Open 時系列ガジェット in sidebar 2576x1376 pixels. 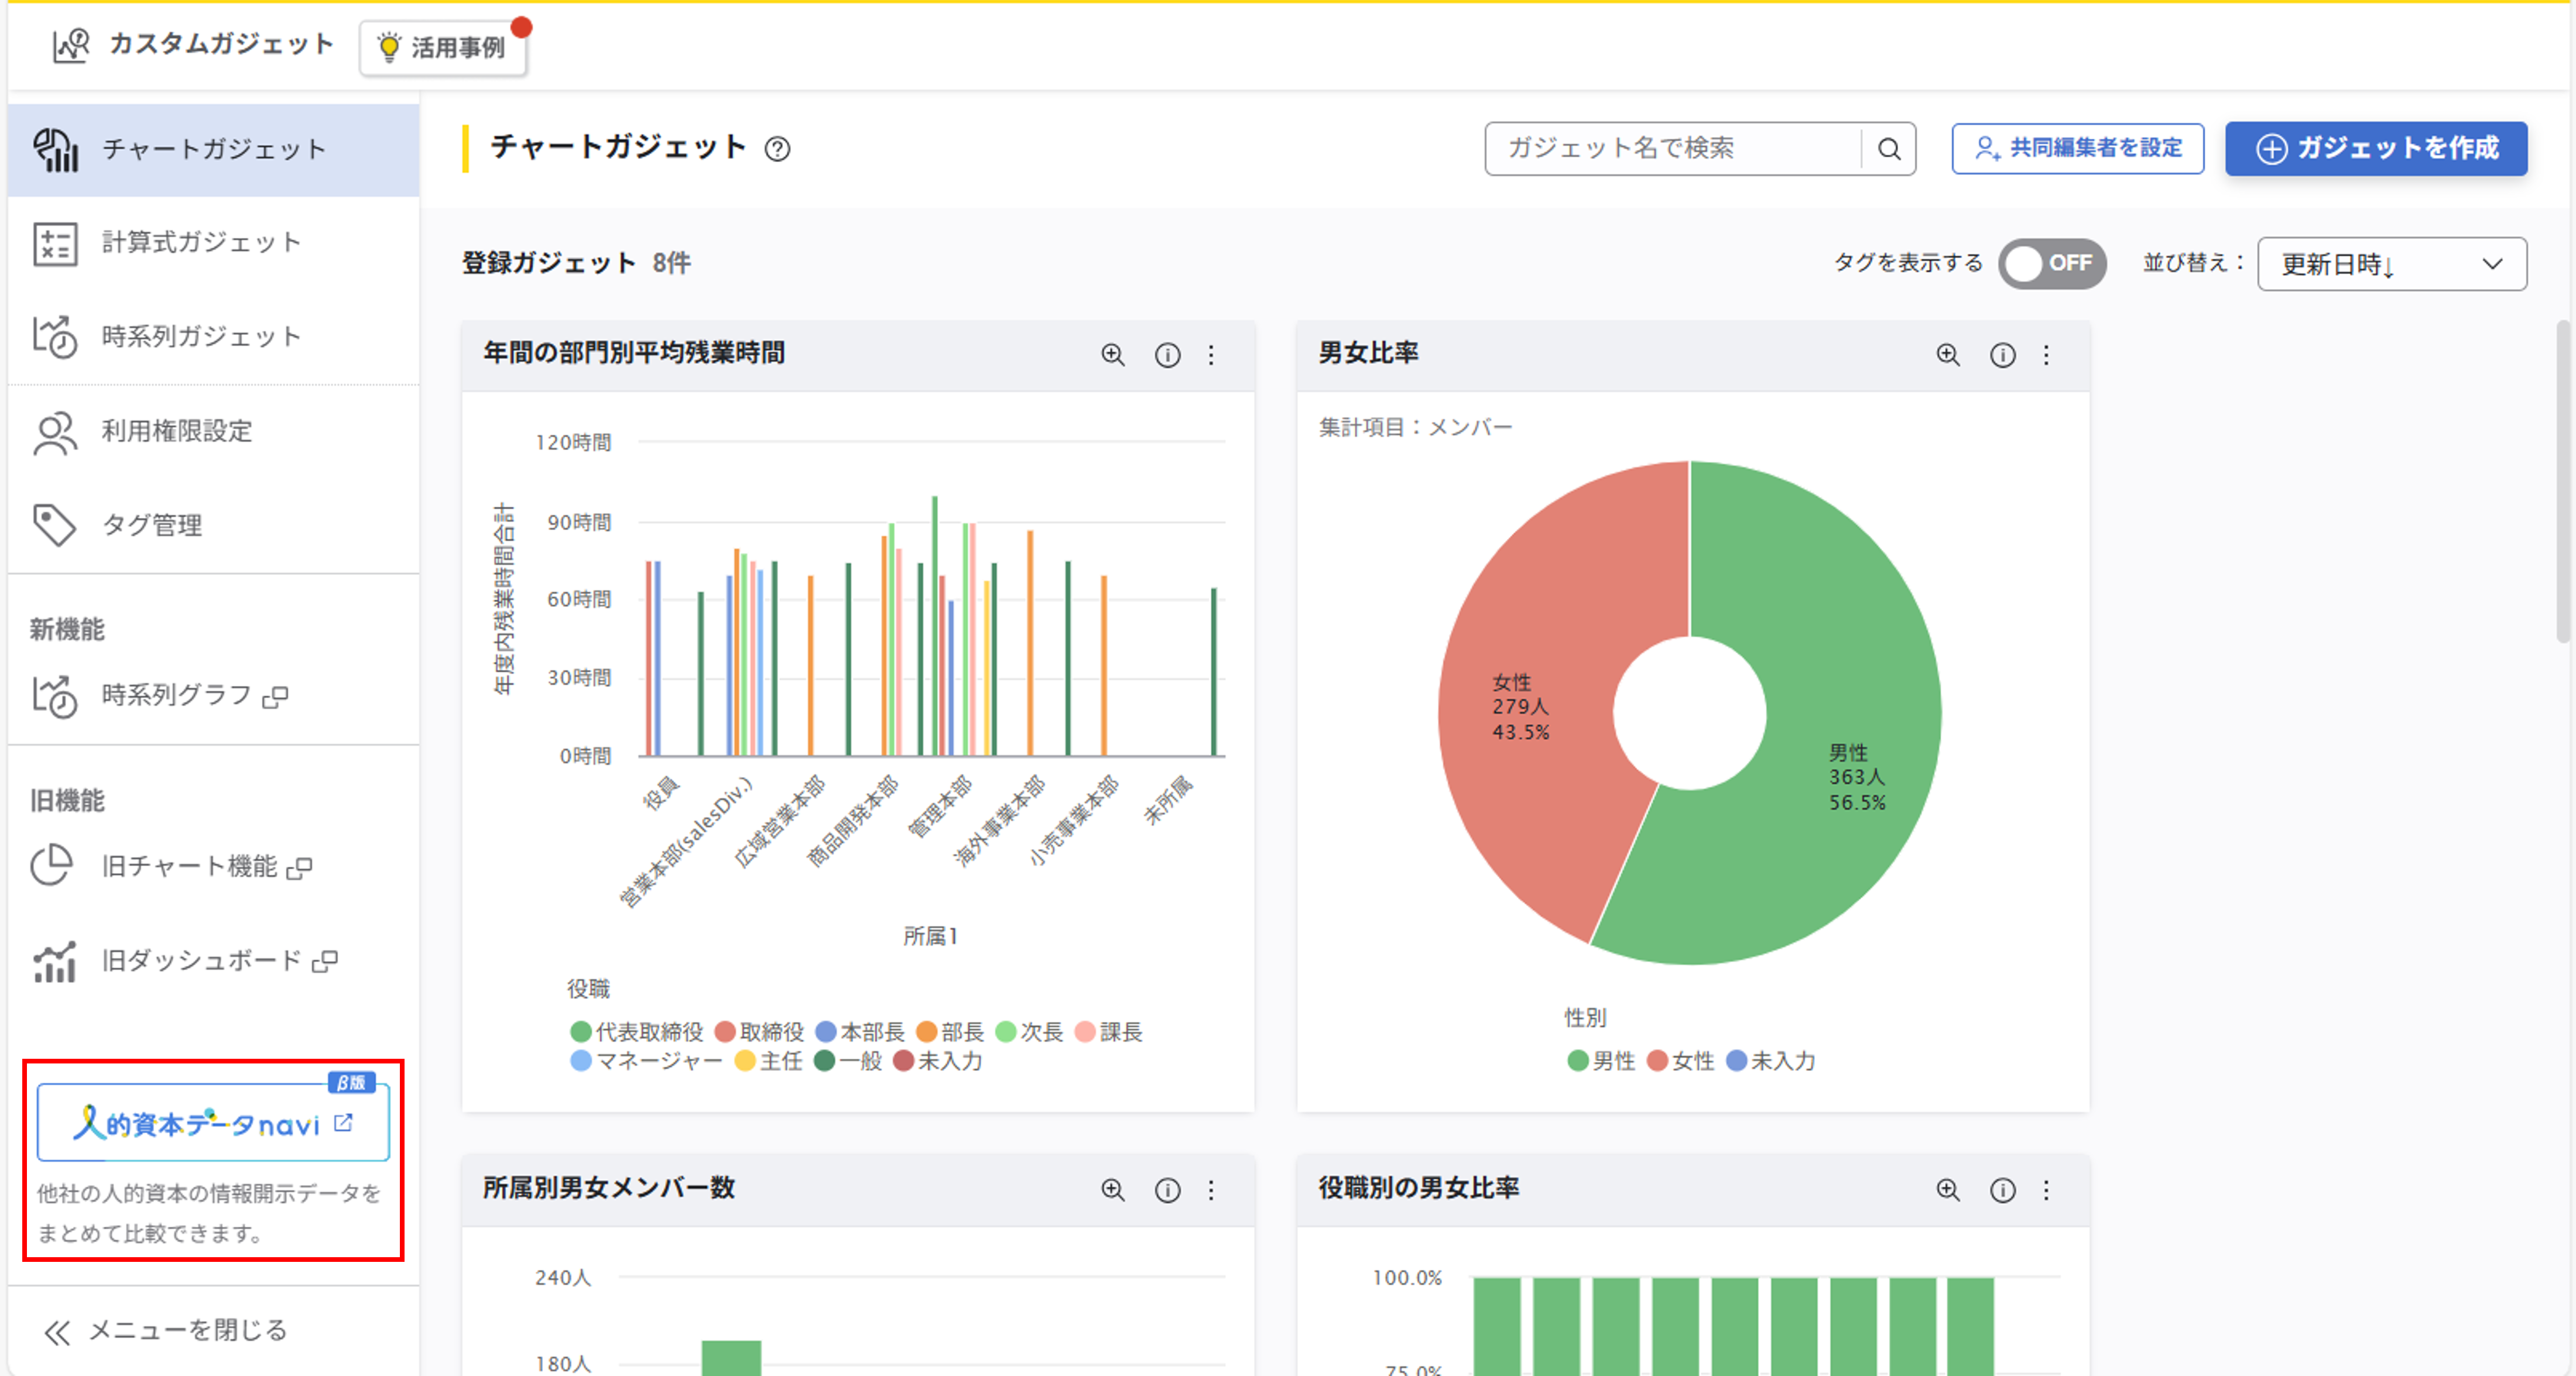pyautogui.click(x=200, y=337)
